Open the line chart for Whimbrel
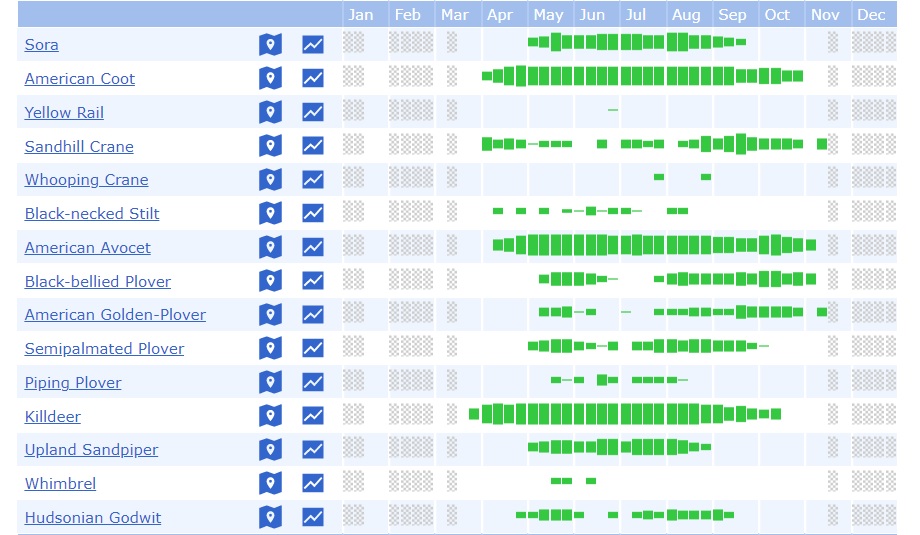Image resolution: width=920 pixels, height=535 pixels. tap(313, 484)
